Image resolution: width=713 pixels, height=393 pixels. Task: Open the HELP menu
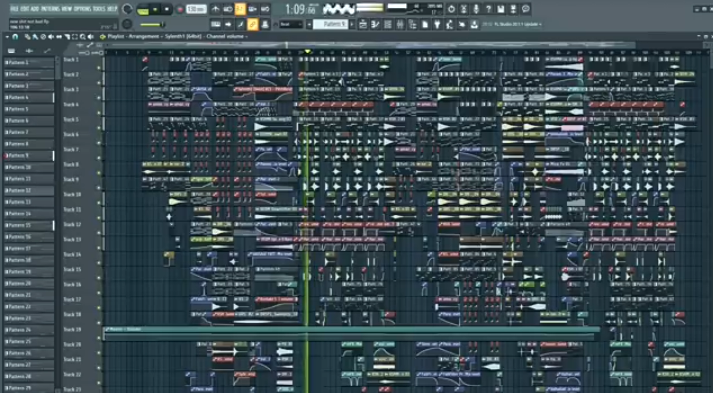click(x=111, y=9)
